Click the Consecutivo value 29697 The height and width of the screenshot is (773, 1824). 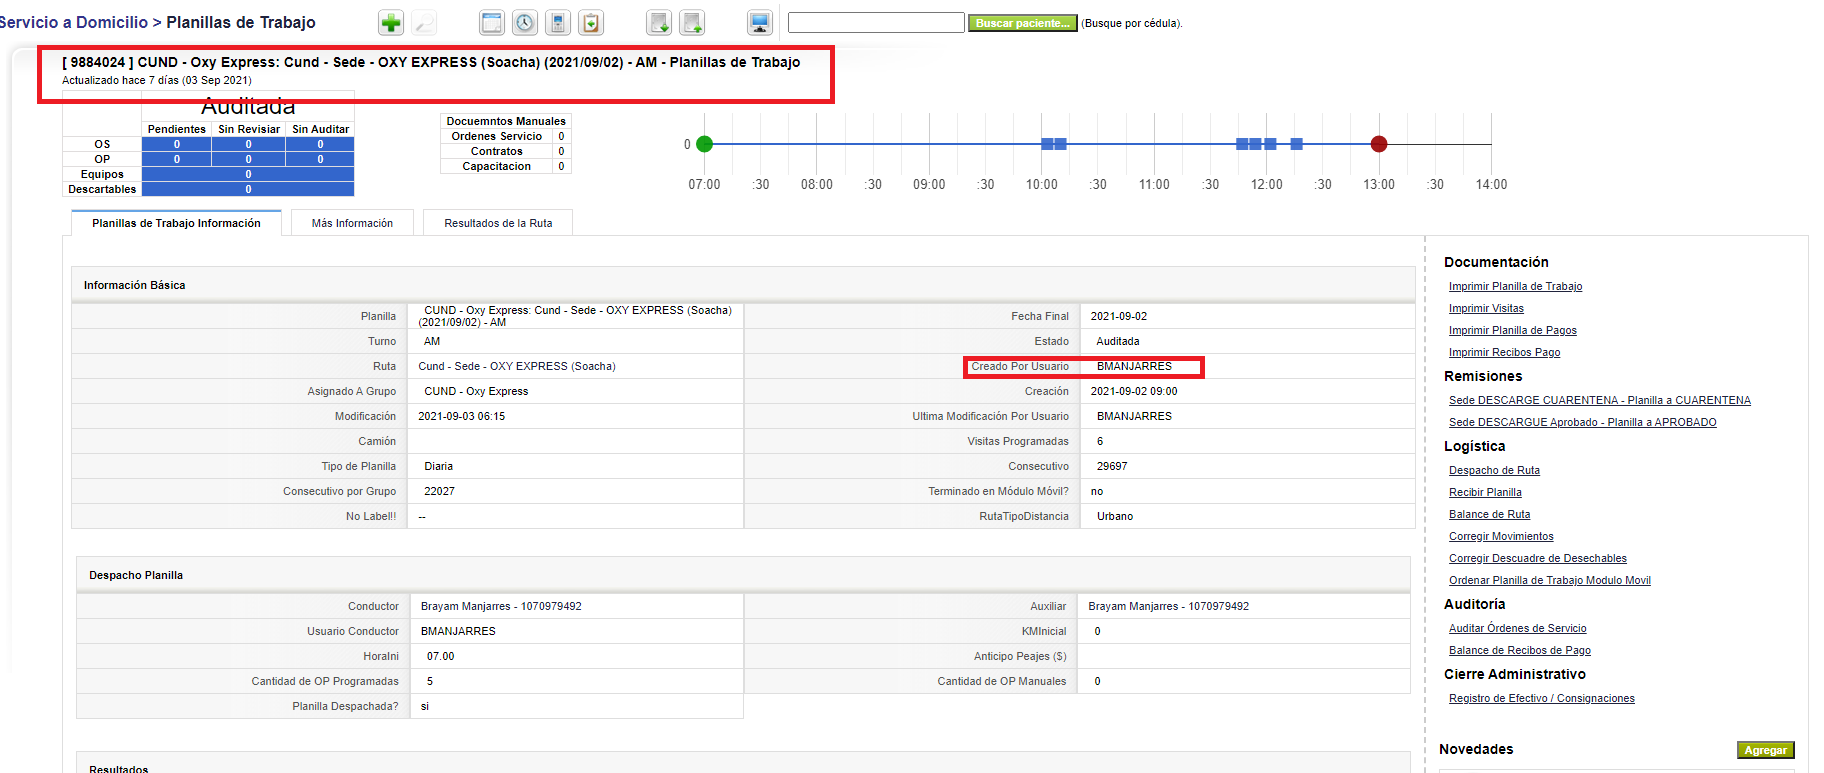(1111, 466)
